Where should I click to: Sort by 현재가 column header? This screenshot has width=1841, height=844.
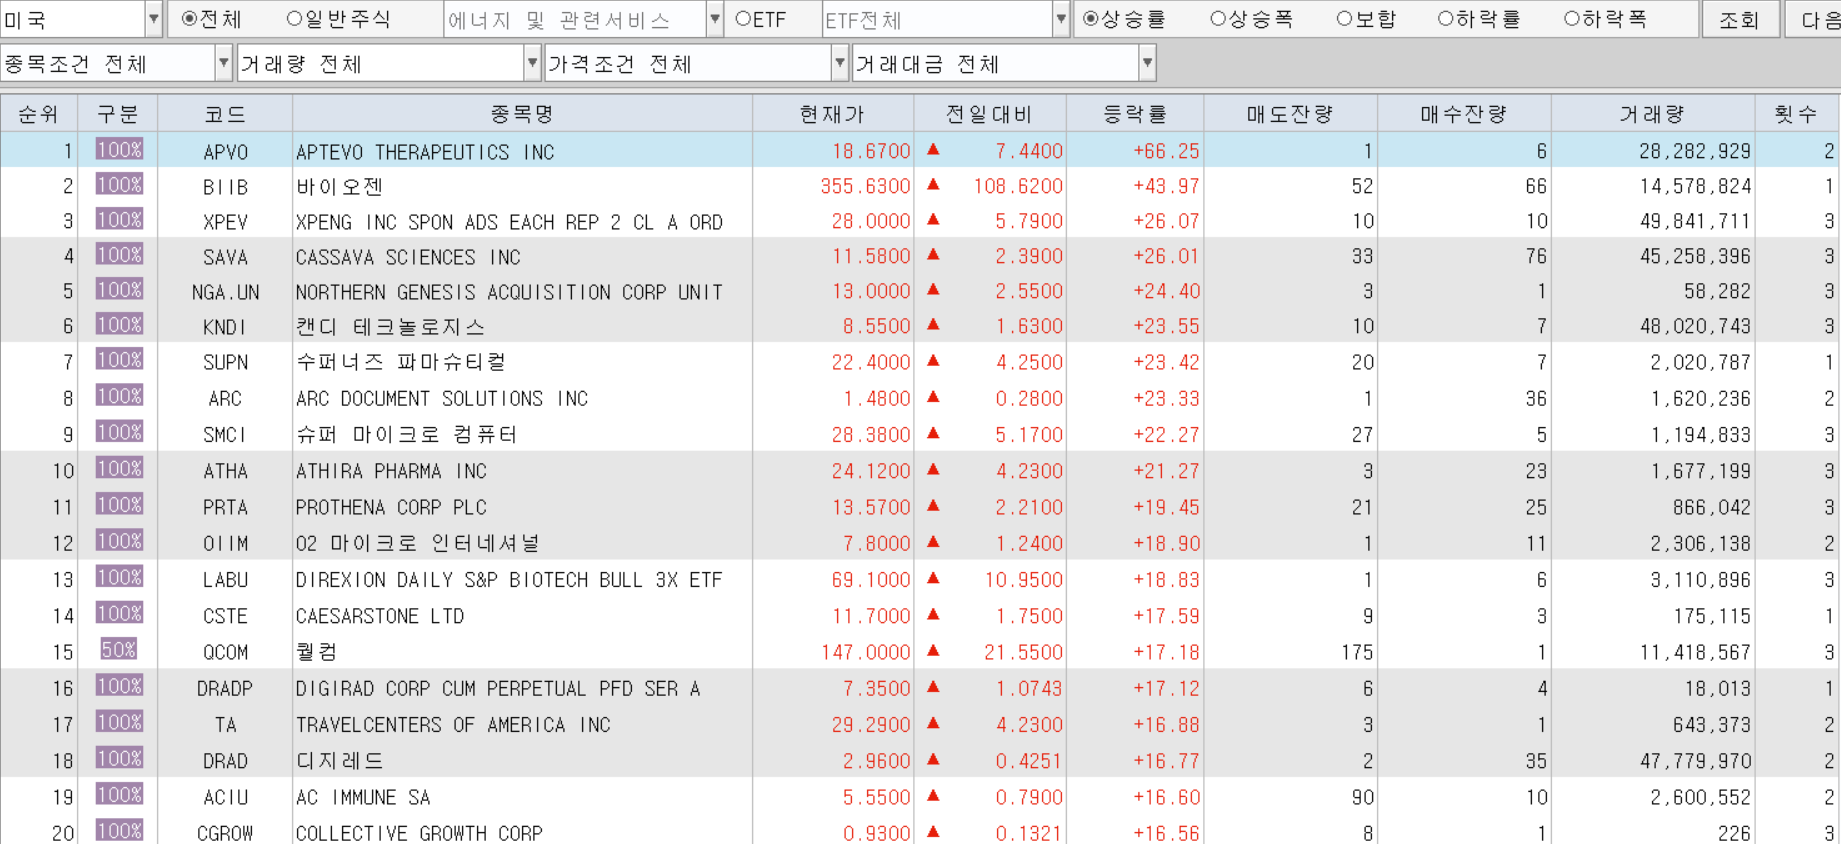[832, 114]
